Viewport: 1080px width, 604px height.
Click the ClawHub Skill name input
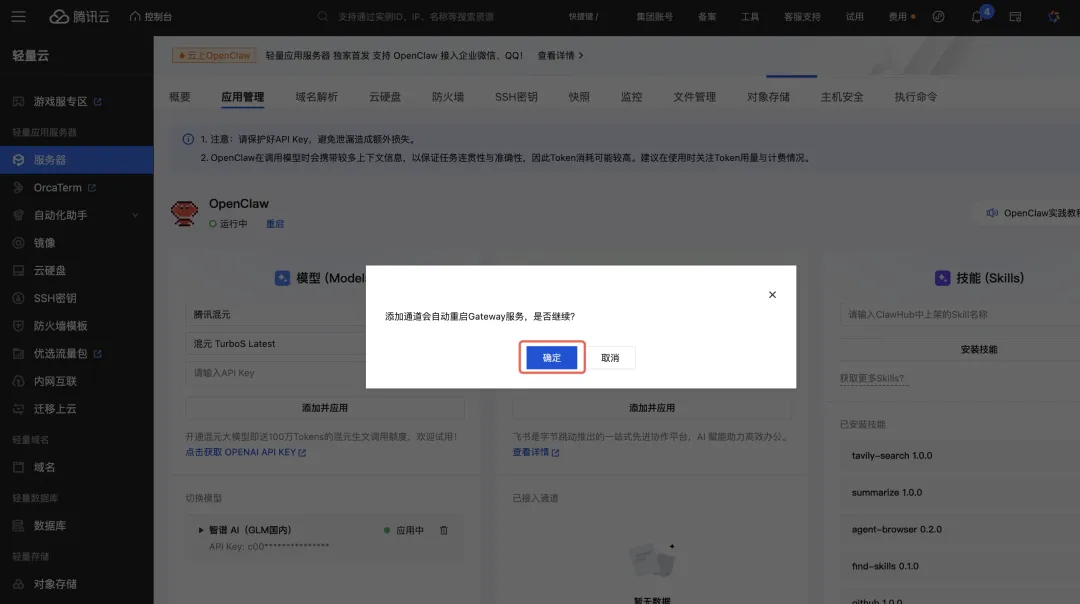pos(960,314)
